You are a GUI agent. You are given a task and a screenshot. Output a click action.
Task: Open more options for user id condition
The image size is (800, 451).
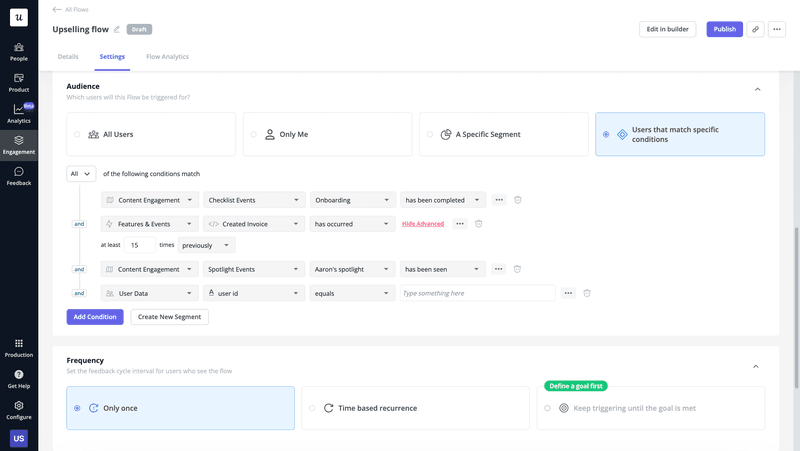pos(568,293)
